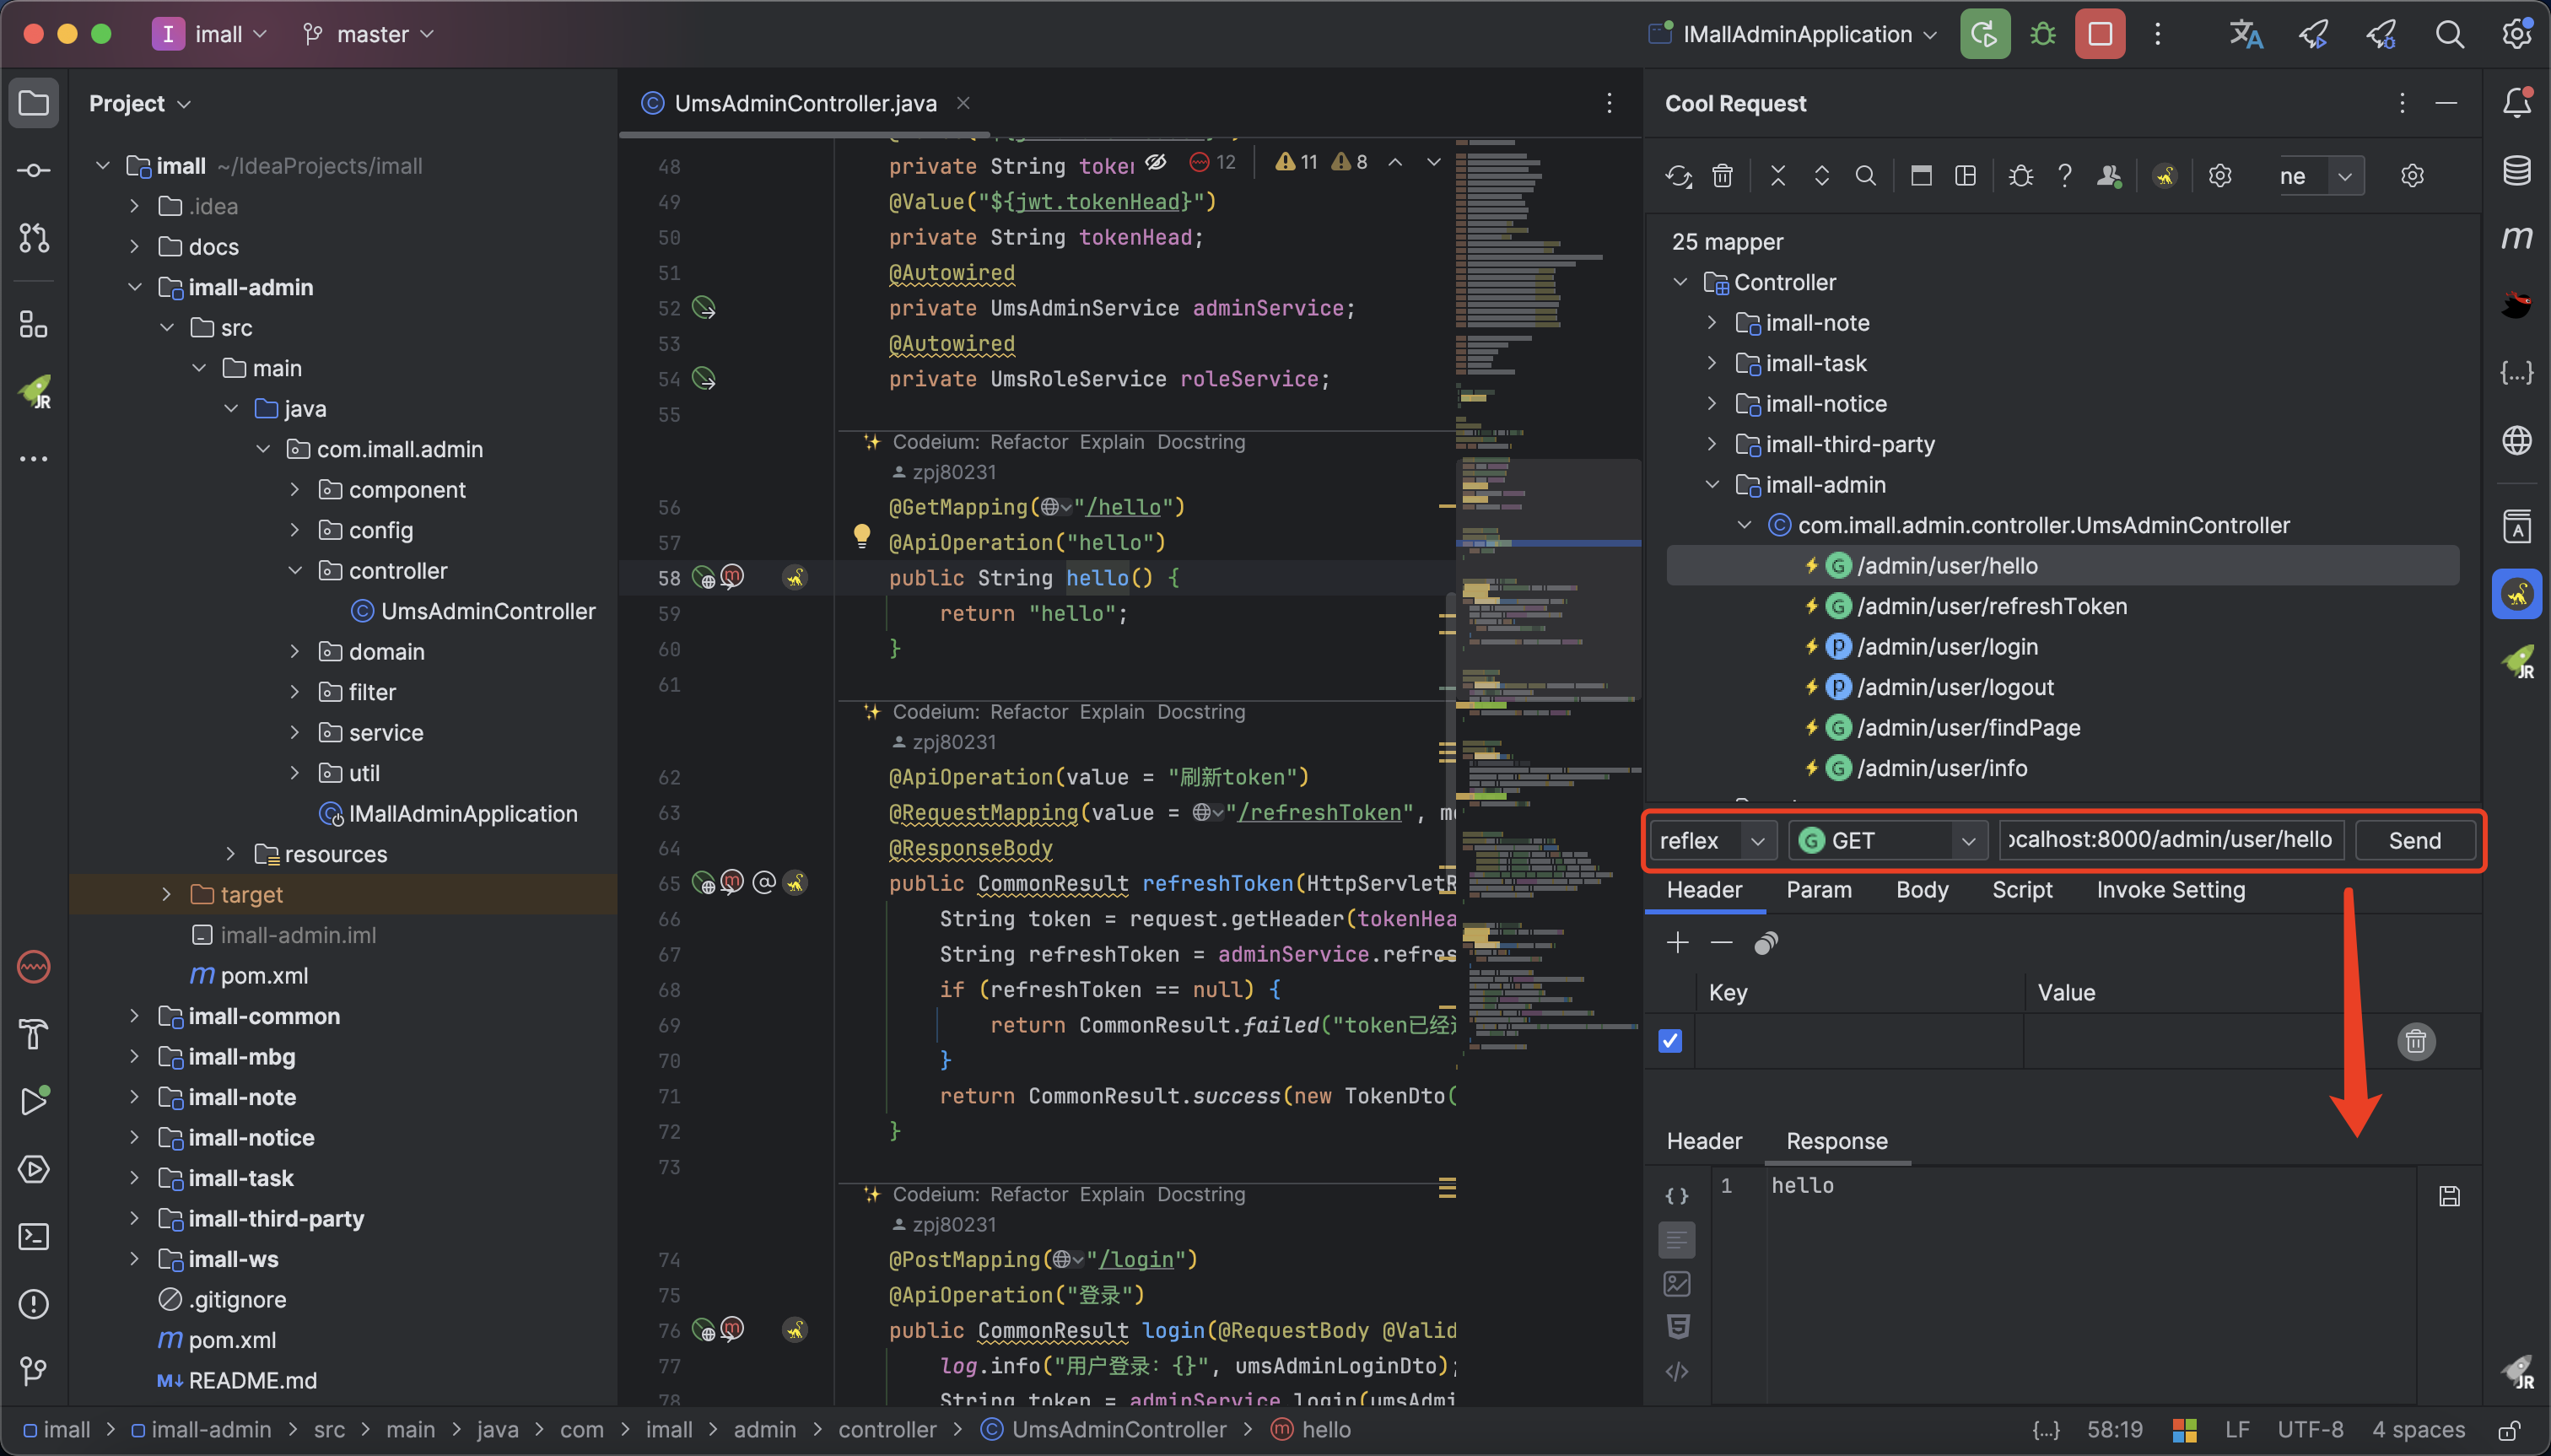Click the JSON braces format toggle in response
The height and width of the screenshot is (1456, 2551).
[x=1677, y=1196]
